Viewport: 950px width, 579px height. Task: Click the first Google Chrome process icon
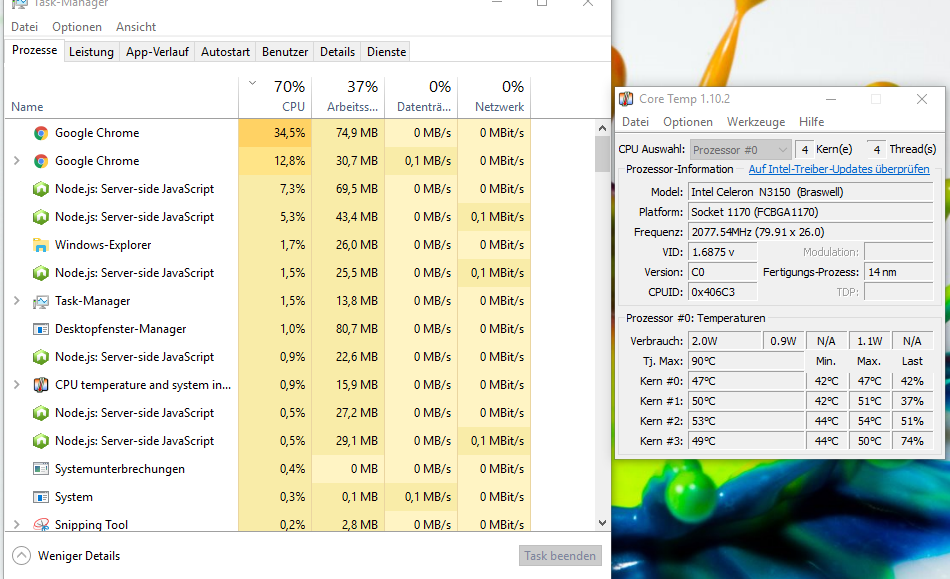[x=41, y=133]
